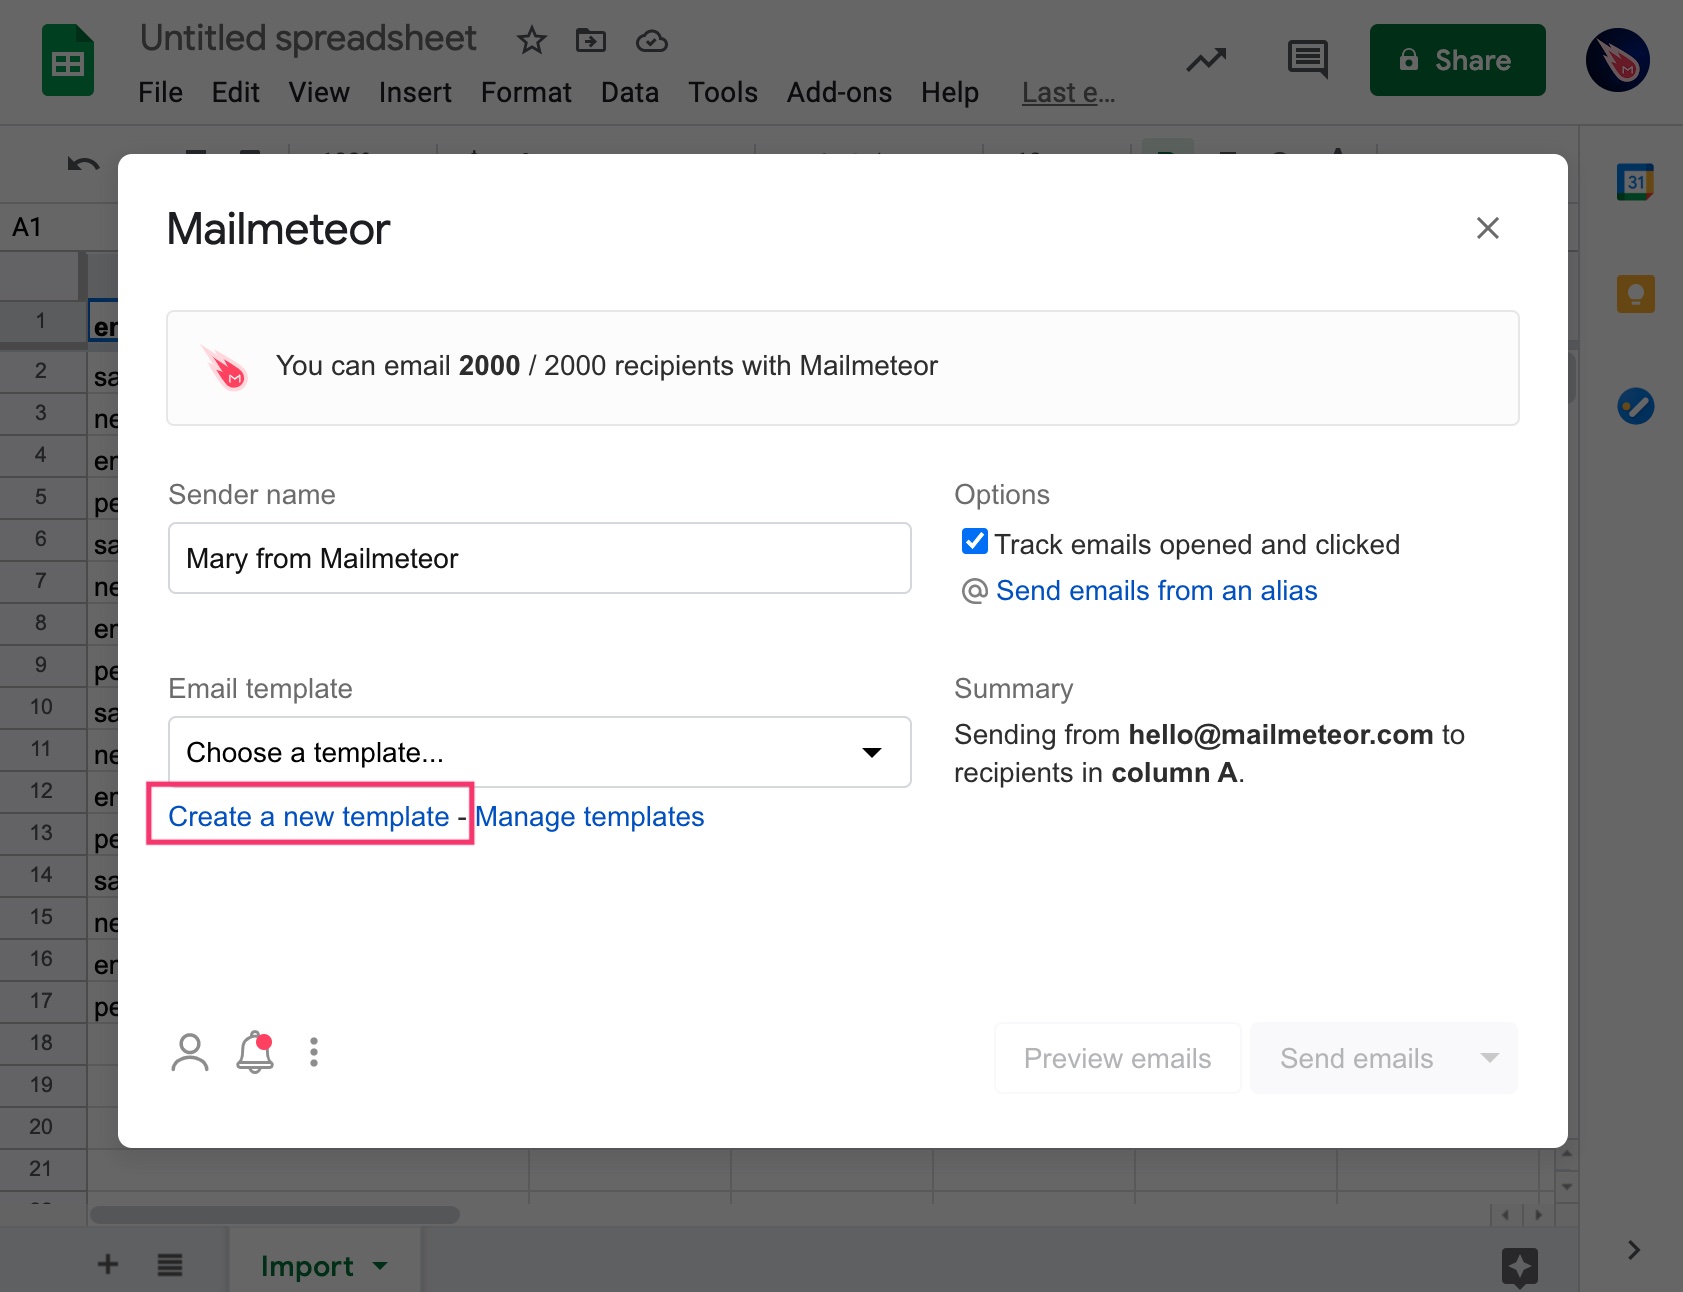This screenshot has width=1683, height=1292.
Task: Open Google Calendar side panel
Action: (x=1635, y=182)
